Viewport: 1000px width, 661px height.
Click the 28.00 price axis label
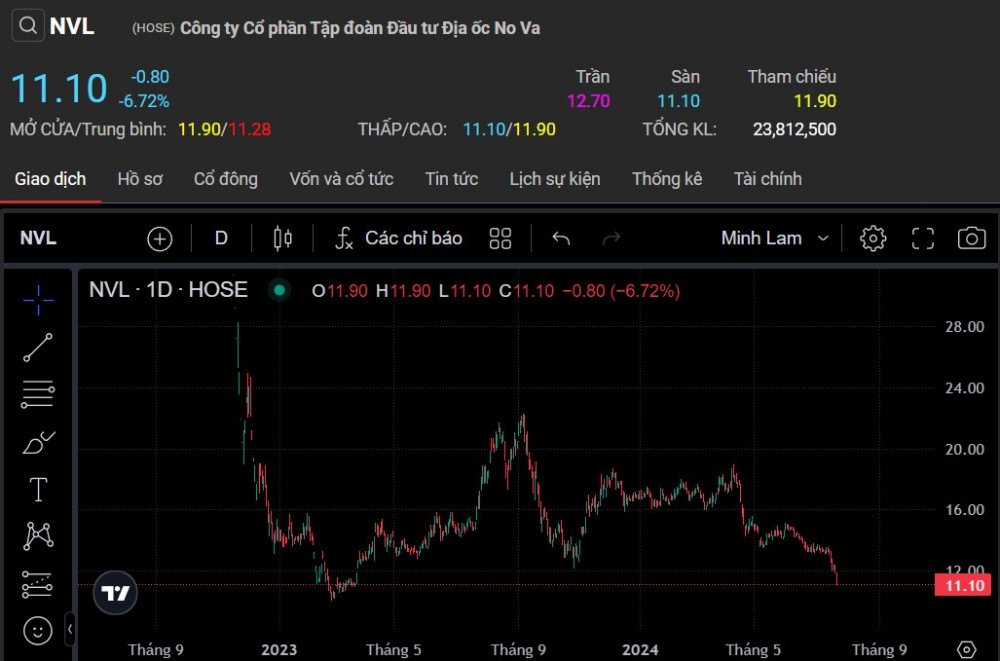click(x=964, y=327)
